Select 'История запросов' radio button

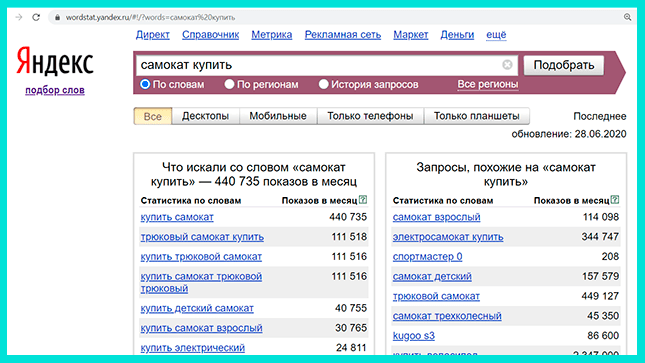(x=324, y=84)
